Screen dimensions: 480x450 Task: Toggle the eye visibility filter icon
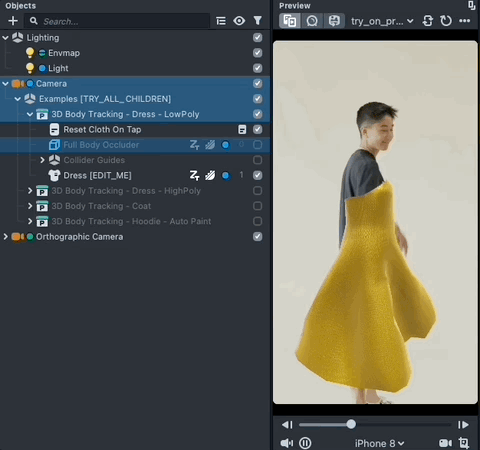[239, 21]
